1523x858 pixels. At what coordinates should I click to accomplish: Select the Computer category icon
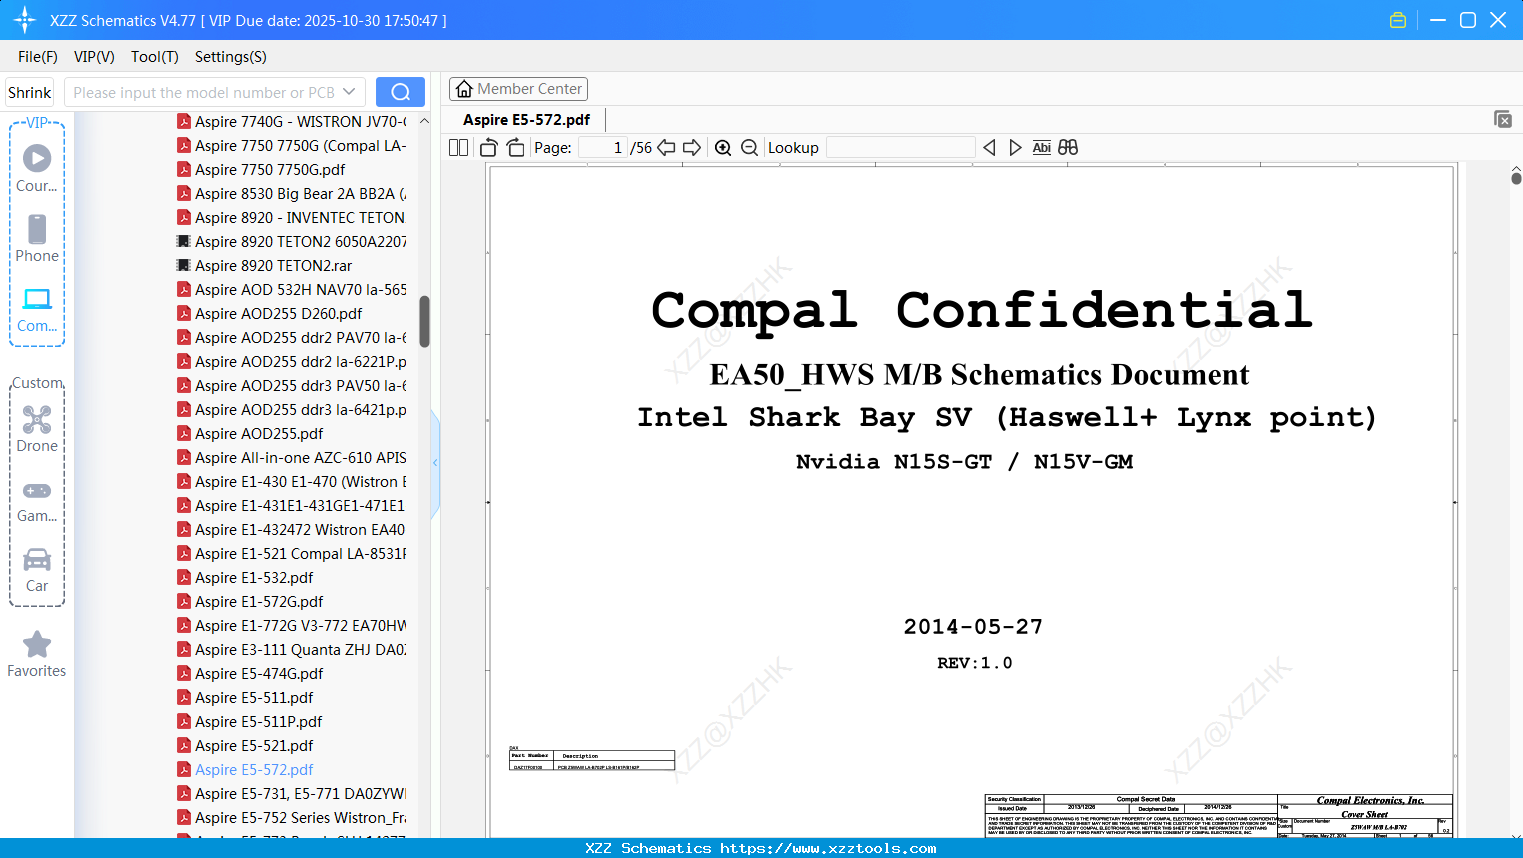coord(37,309)
